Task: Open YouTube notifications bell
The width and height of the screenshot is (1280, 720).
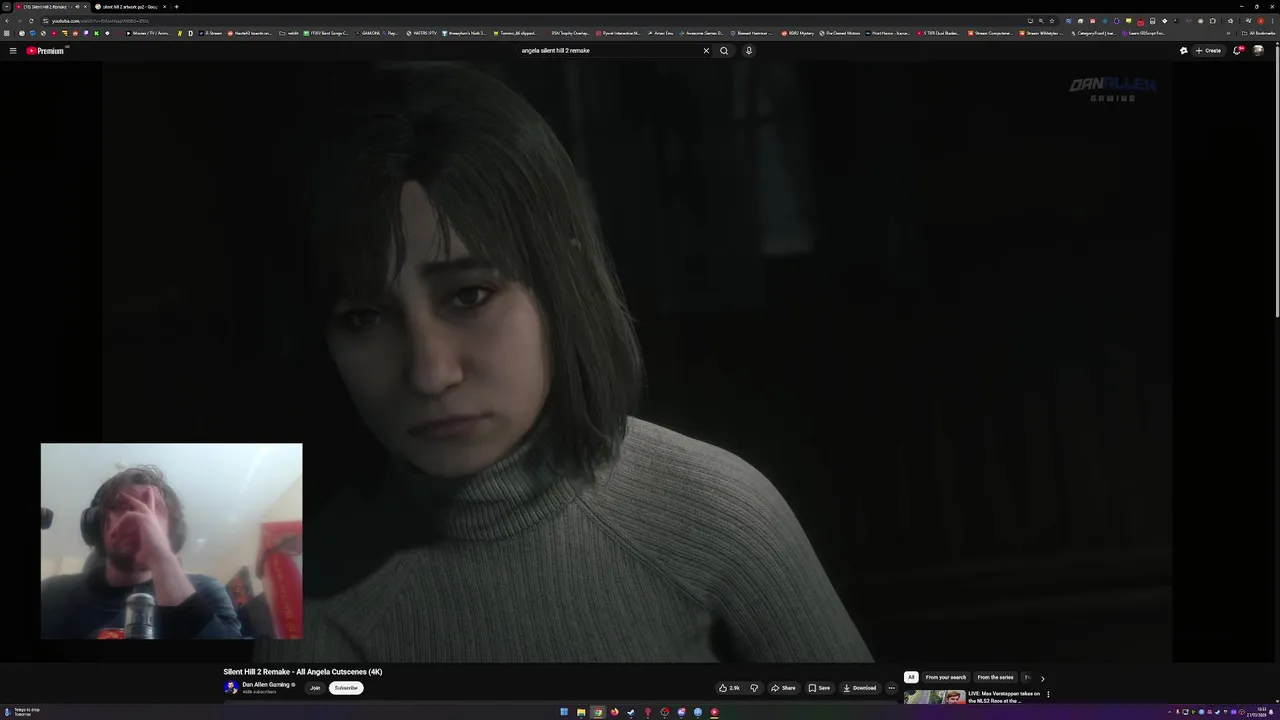Action: click(1237, 51)
